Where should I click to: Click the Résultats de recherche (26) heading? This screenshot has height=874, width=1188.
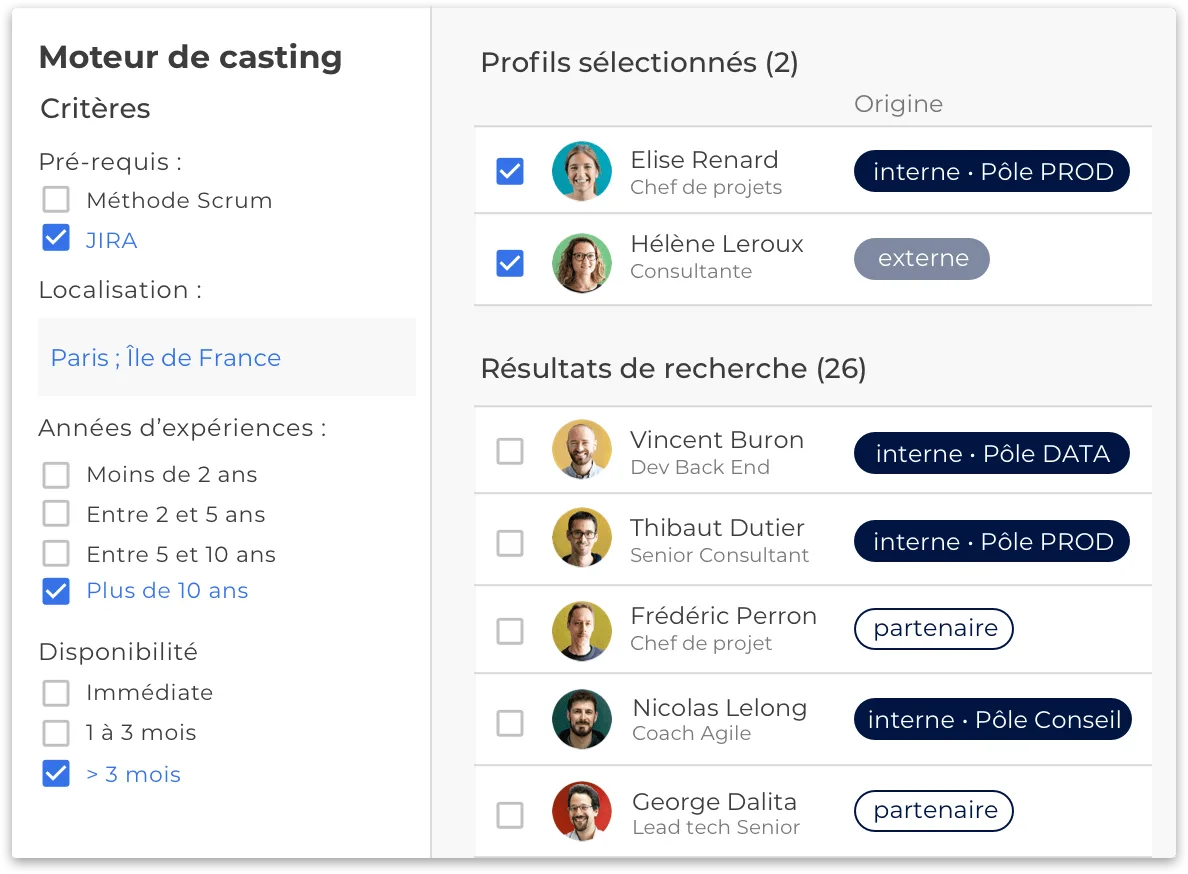(x=674, y=369)
